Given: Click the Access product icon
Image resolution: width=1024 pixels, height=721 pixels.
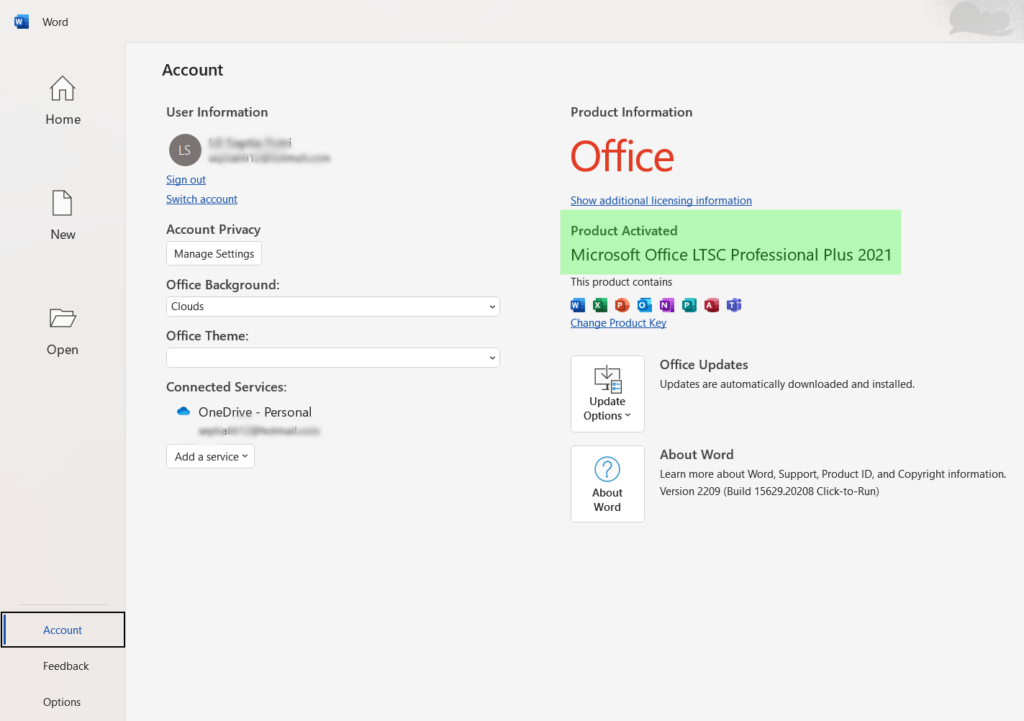Looking at the screenshot, I should [712, 305].
